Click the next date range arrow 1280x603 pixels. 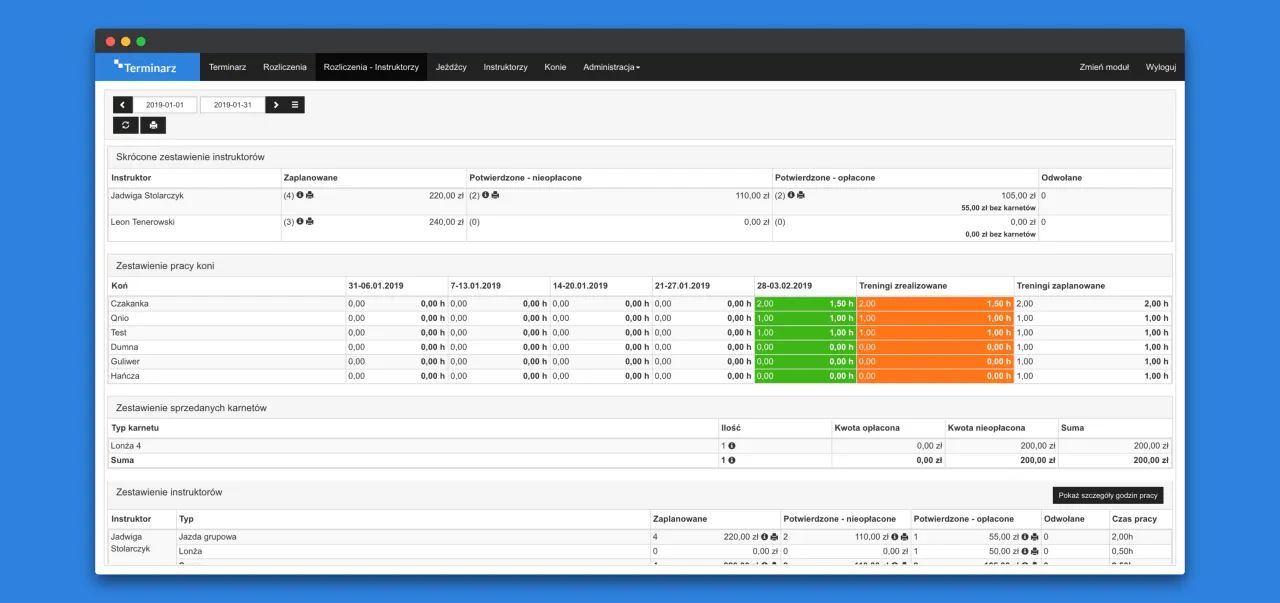[276, 105]
